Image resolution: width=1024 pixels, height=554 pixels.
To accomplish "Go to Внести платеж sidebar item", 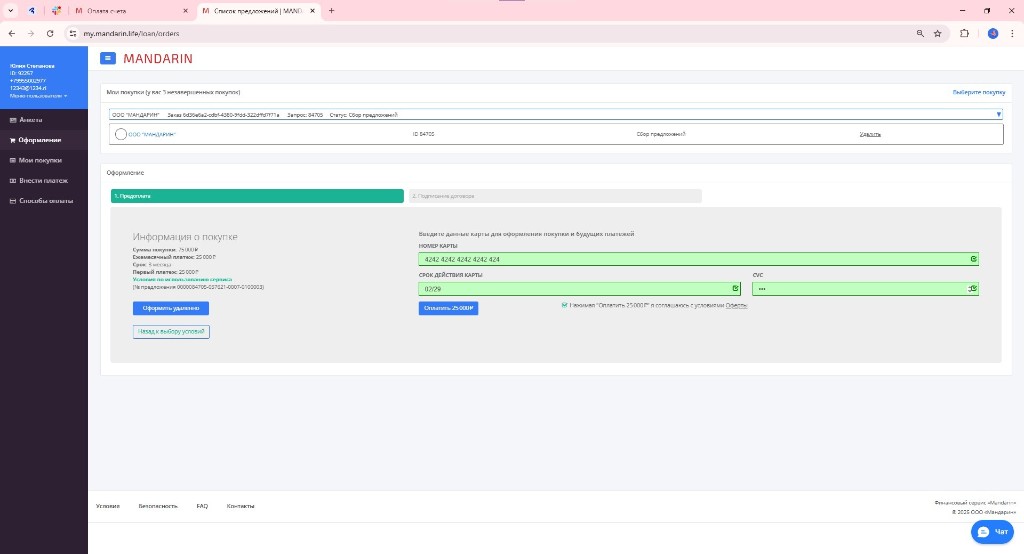I will point(43,181).
